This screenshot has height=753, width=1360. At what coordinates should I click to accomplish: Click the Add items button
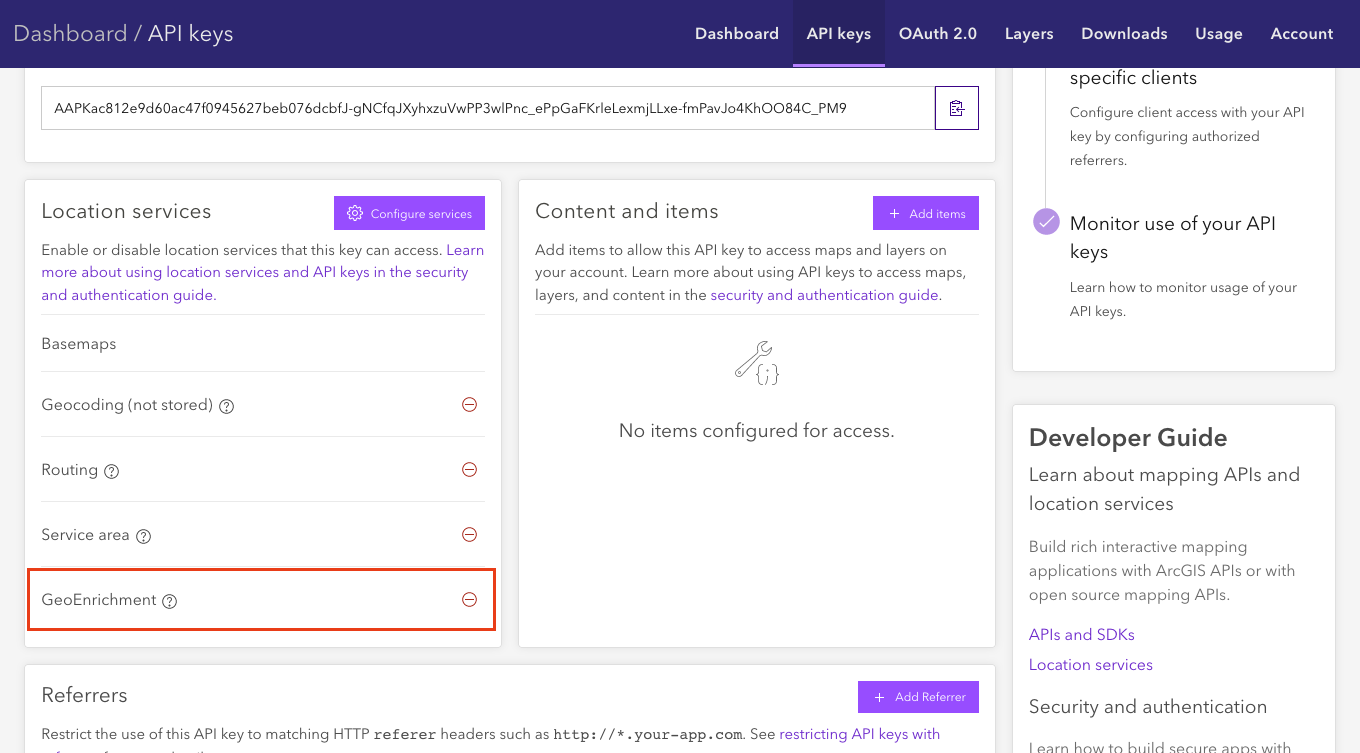pyautogui.click(x=926, y=213)
